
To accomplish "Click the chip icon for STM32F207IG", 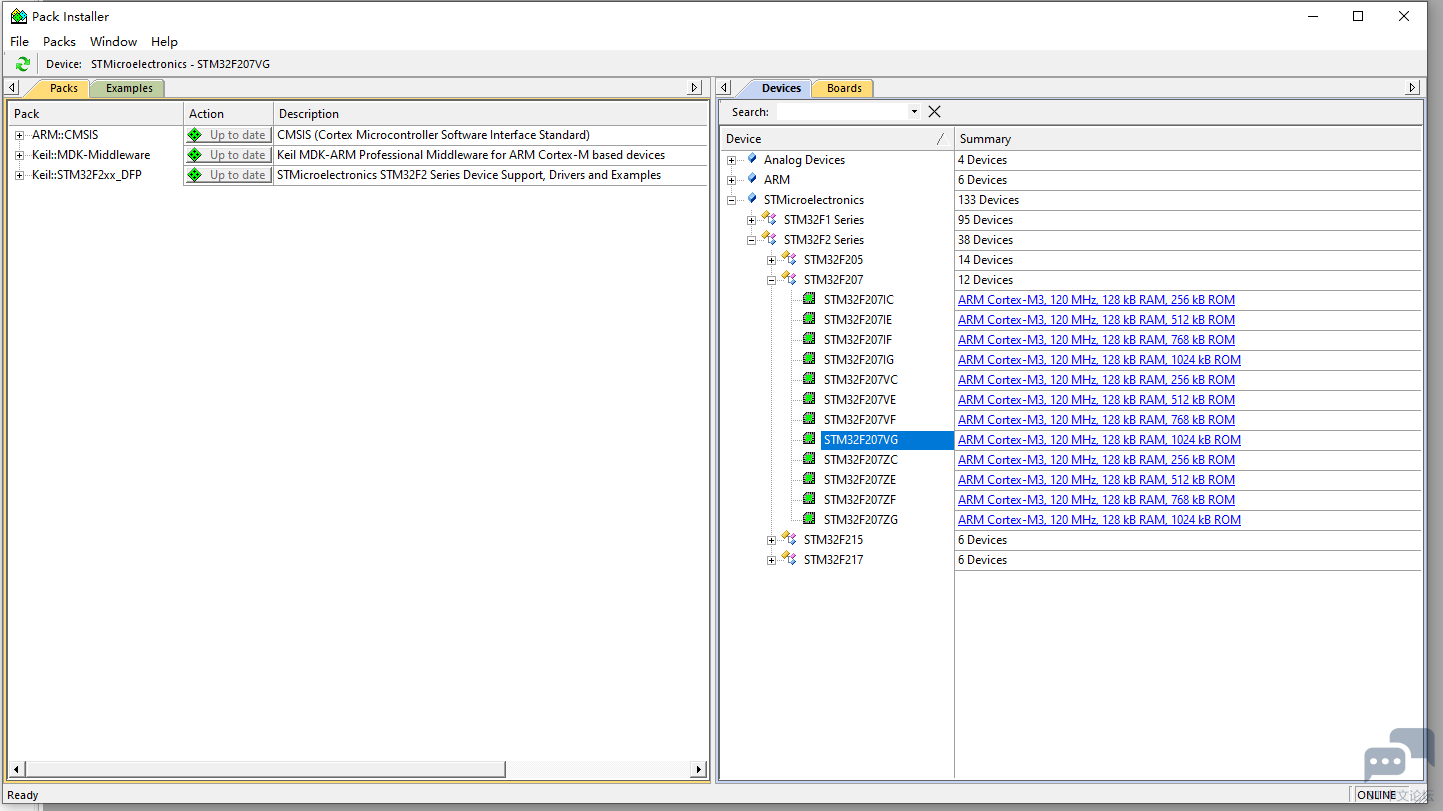I will tap(809, 359).
